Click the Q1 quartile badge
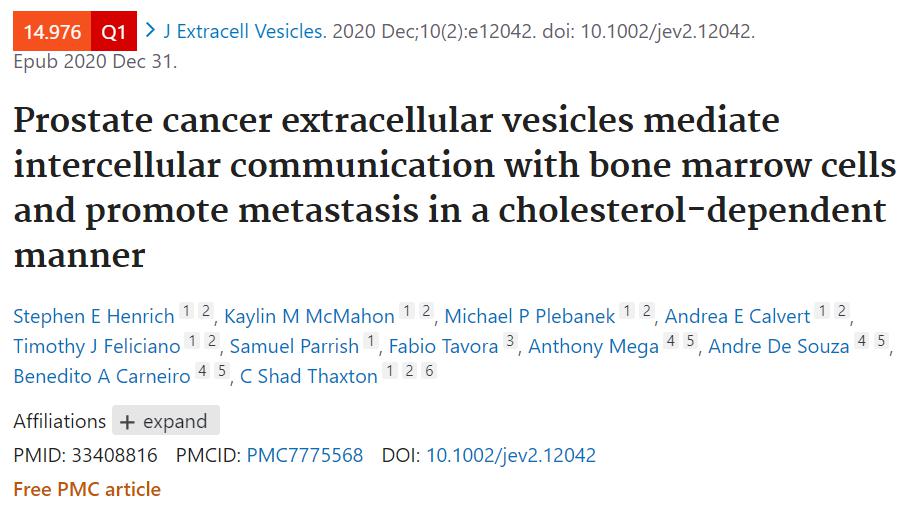This screenshot has height=514, width=919. 114,32
